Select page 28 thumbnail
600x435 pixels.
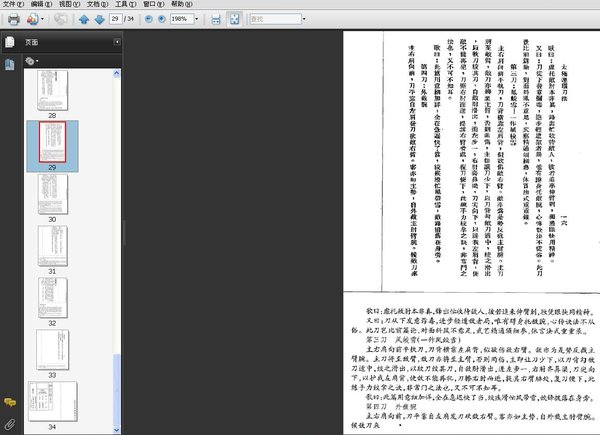tap(52, 91)
